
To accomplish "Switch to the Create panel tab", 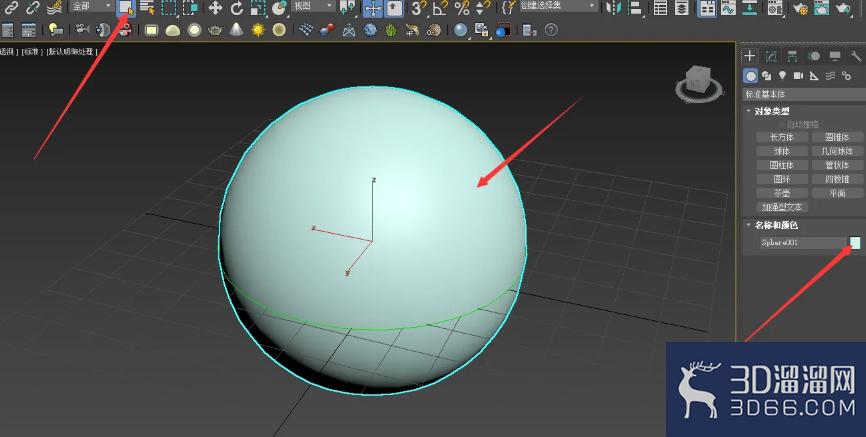I will [x=749, y=56].
